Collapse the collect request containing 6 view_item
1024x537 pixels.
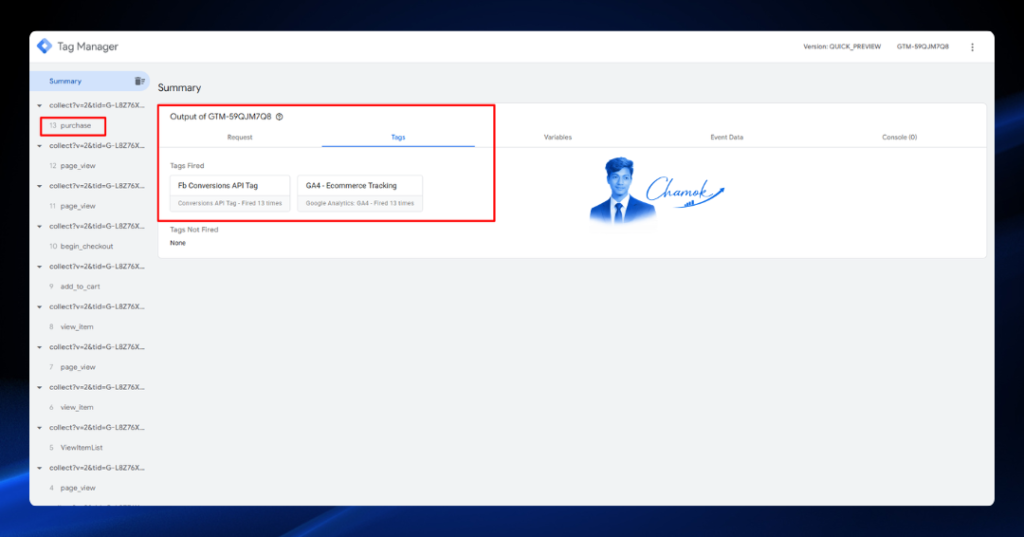39,387
